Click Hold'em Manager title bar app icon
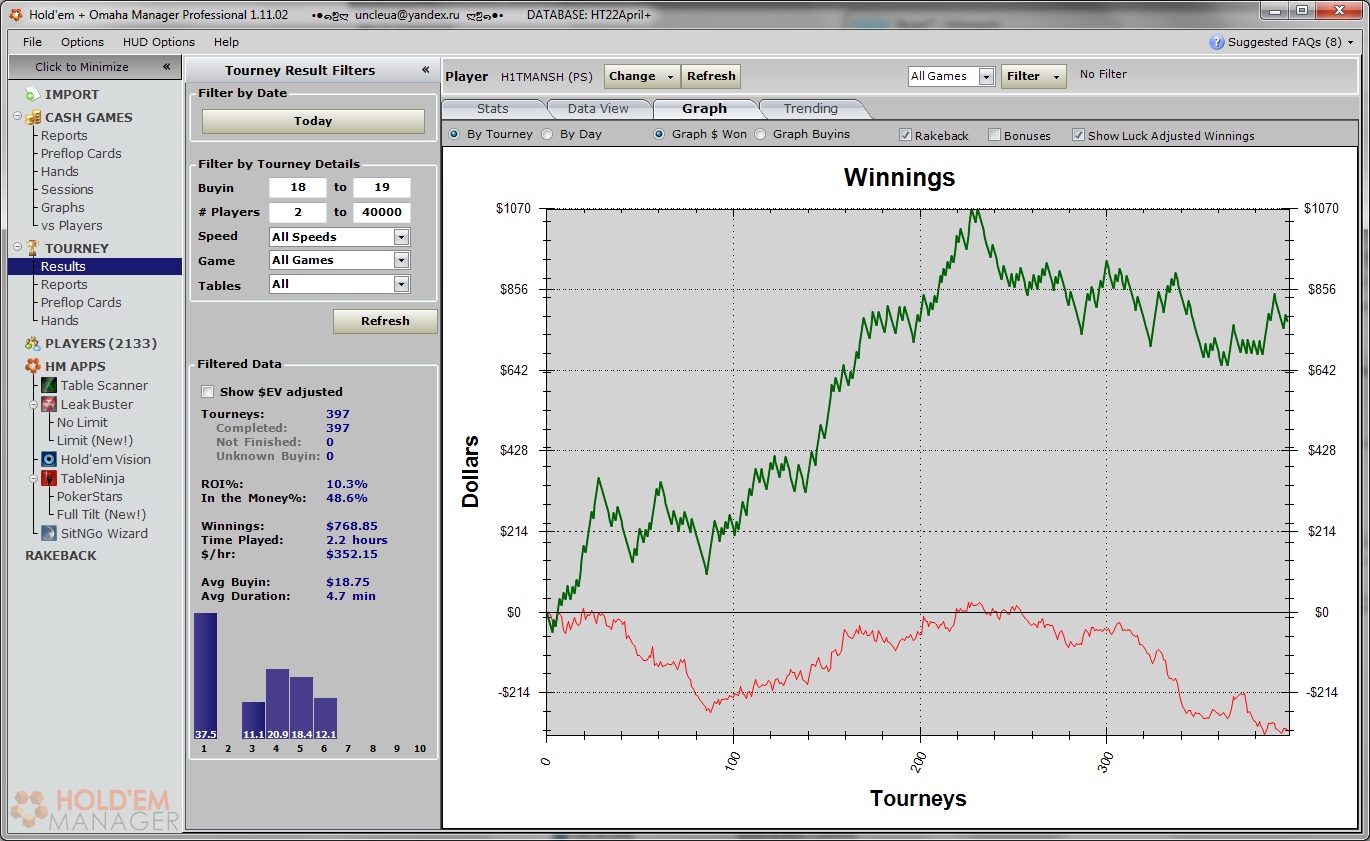The height and width of the screenshot is (841, 1370). click(x=15, y=15)
